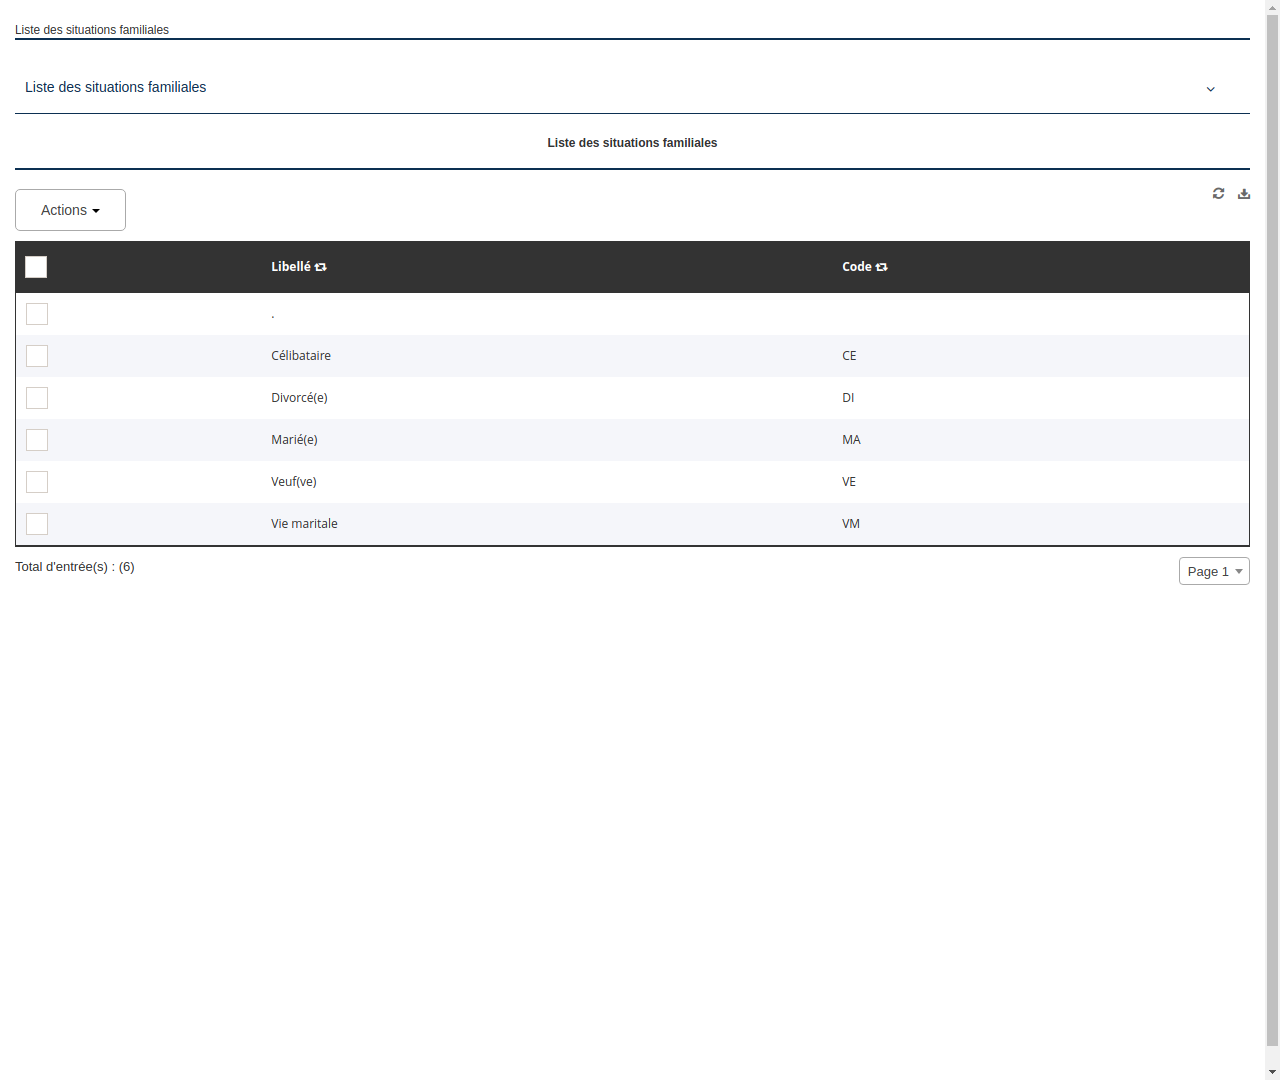Click the Libellé column header
This screenshot has height=1080, width=1280.
pos(290,267)
